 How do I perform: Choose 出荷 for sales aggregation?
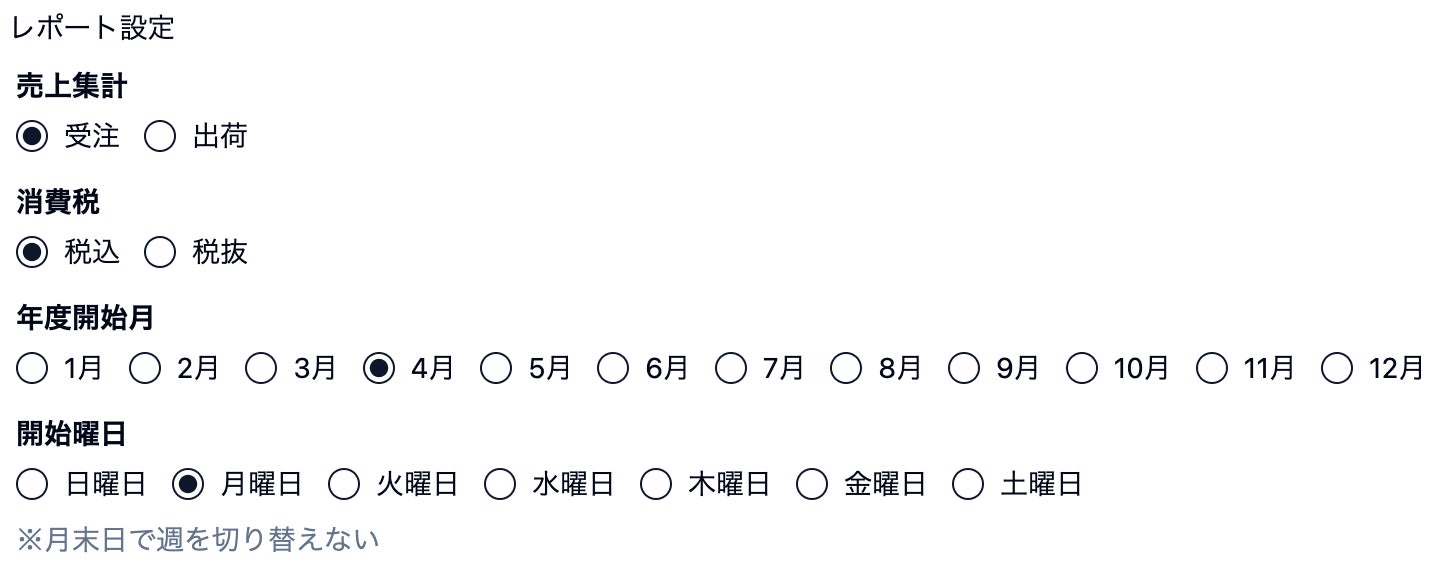[160, 136]
